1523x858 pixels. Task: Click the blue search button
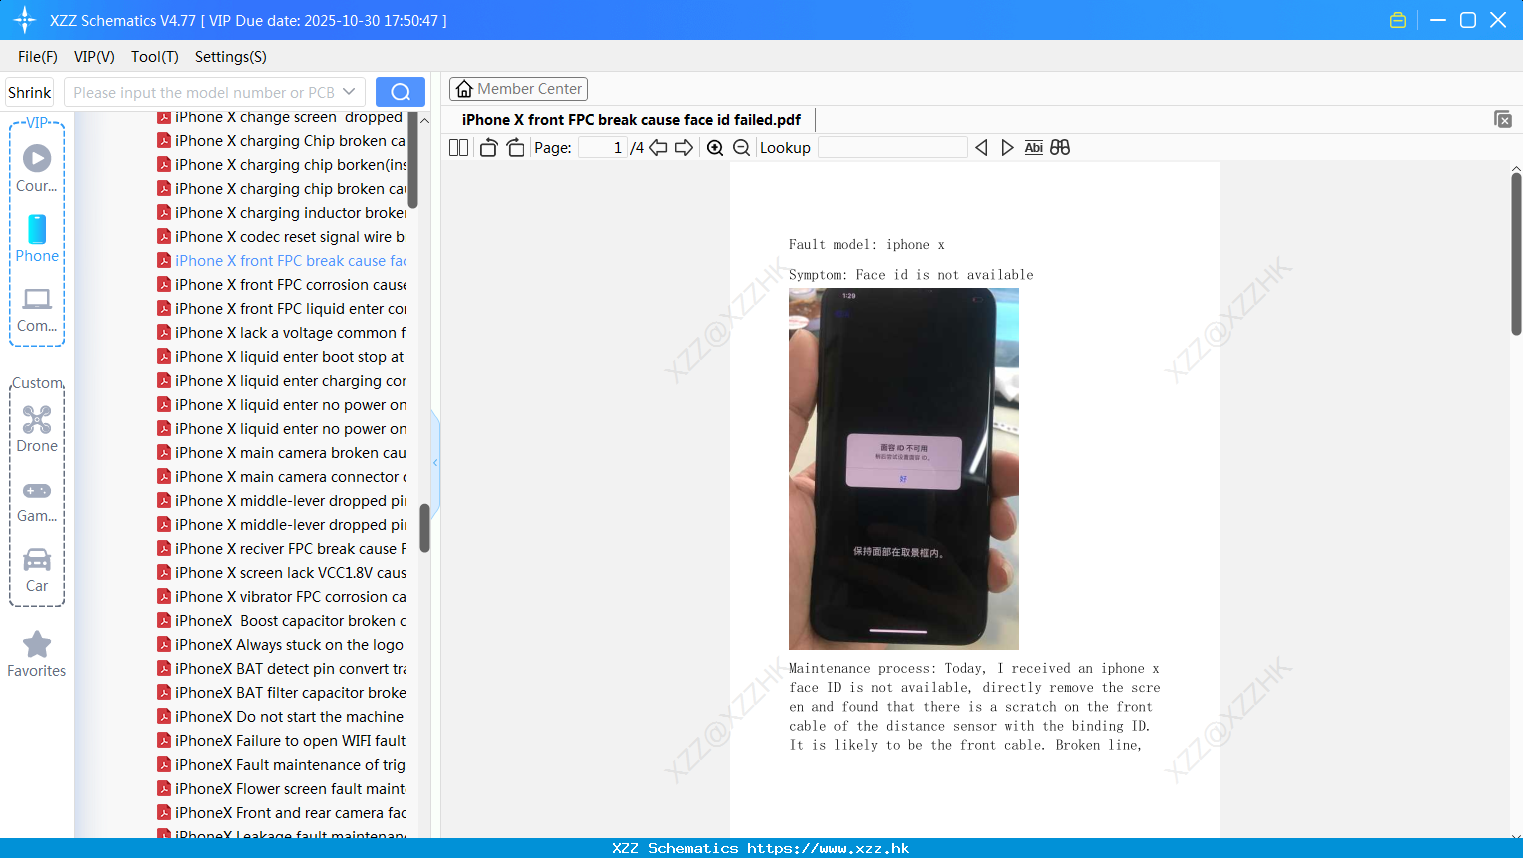400,92
